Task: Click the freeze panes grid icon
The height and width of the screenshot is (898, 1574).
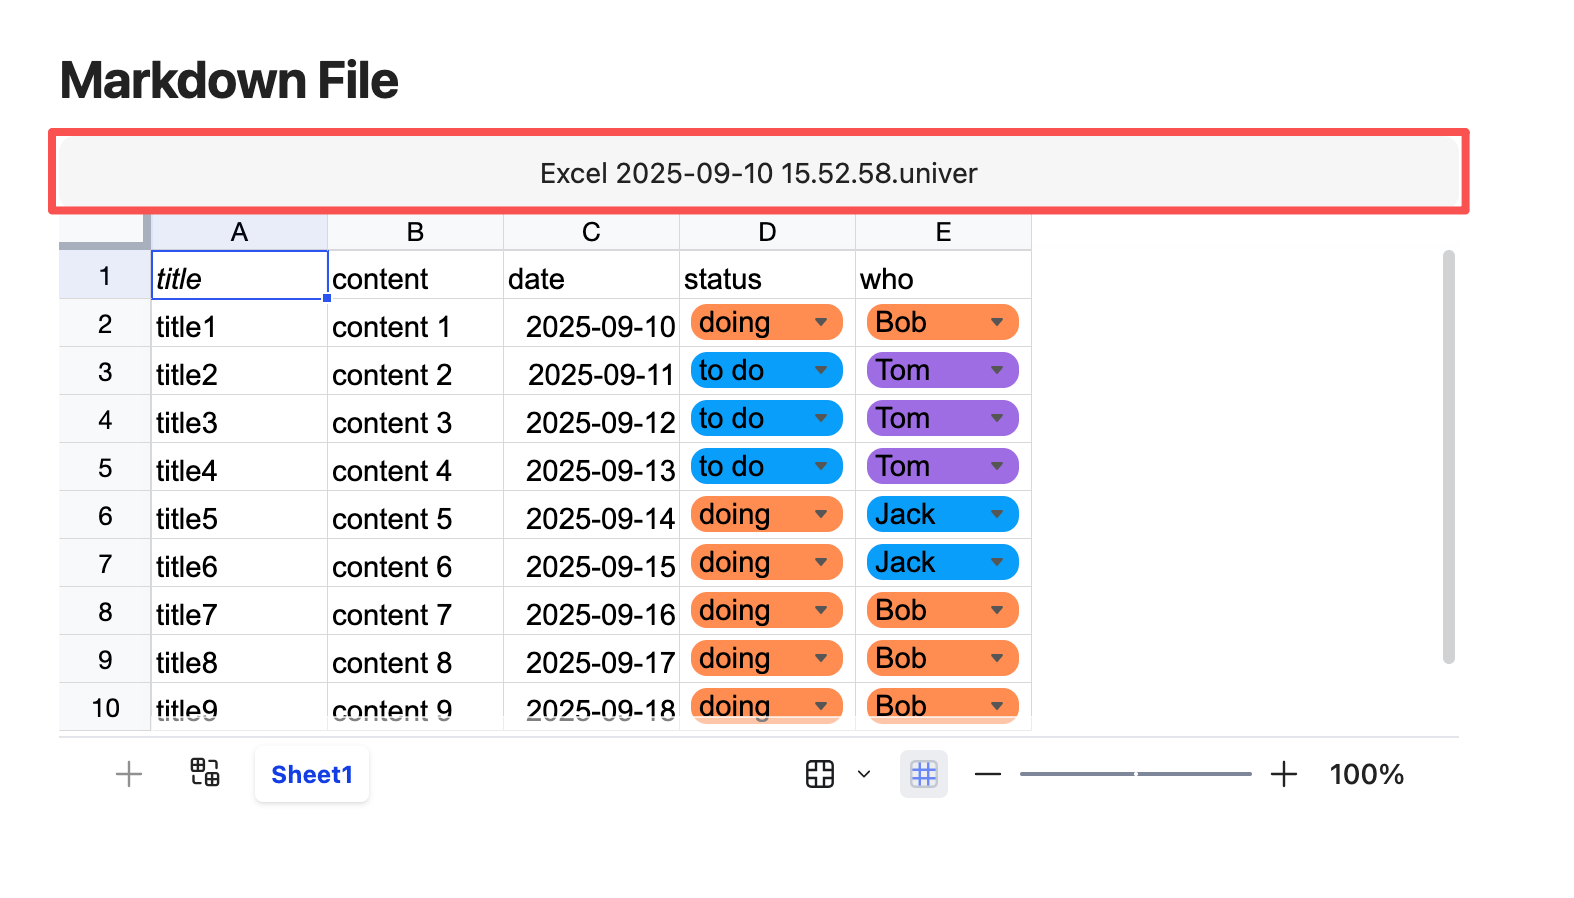Action: [820, 774]
